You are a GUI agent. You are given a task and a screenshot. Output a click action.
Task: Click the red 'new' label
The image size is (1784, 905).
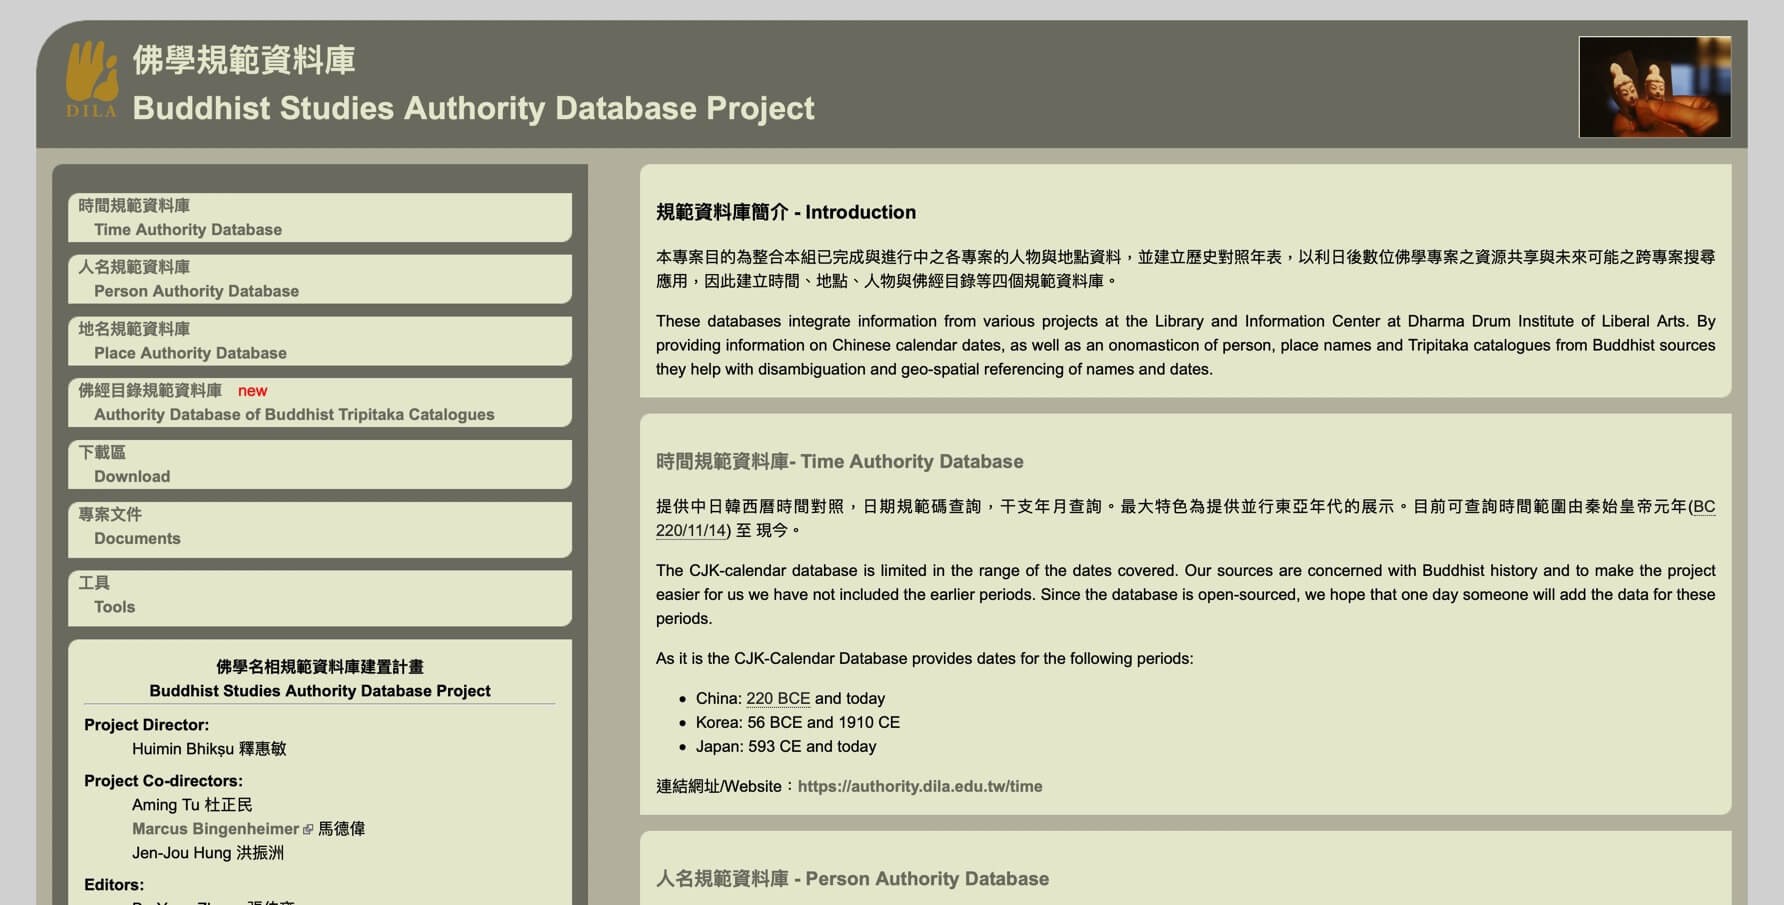252,391
